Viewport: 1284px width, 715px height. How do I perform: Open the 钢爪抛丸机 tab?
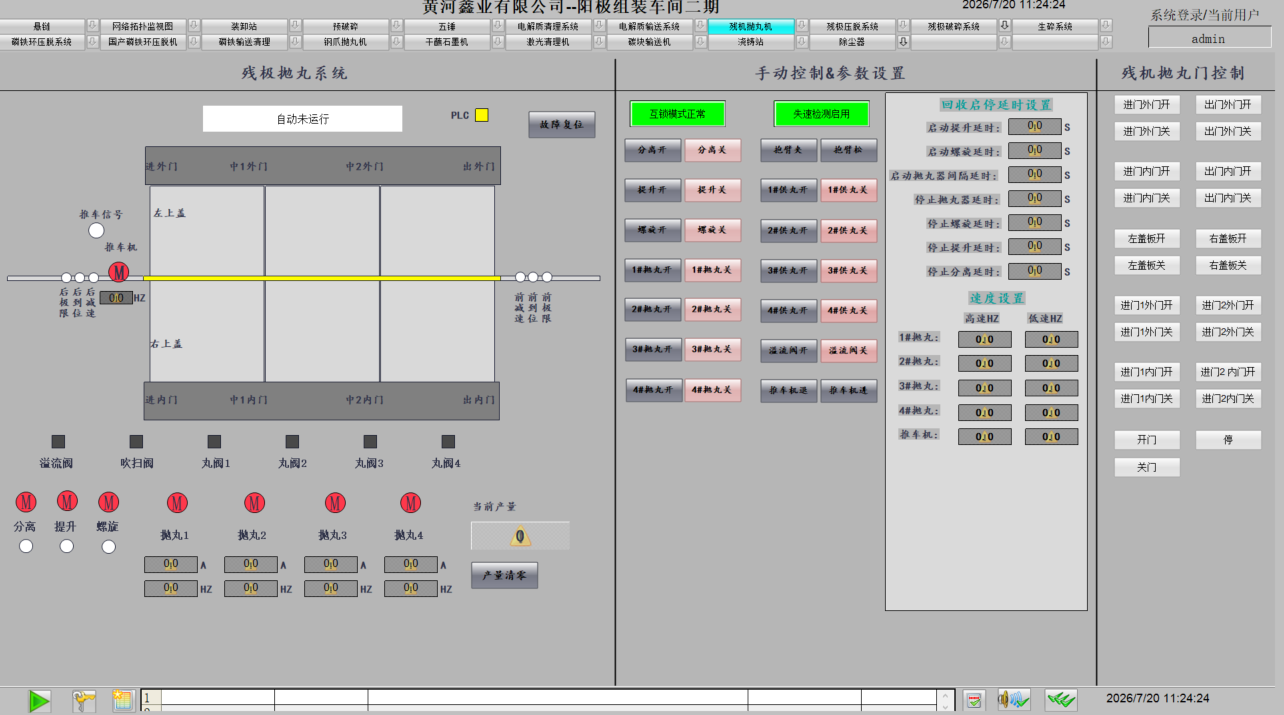coord(345,42)
